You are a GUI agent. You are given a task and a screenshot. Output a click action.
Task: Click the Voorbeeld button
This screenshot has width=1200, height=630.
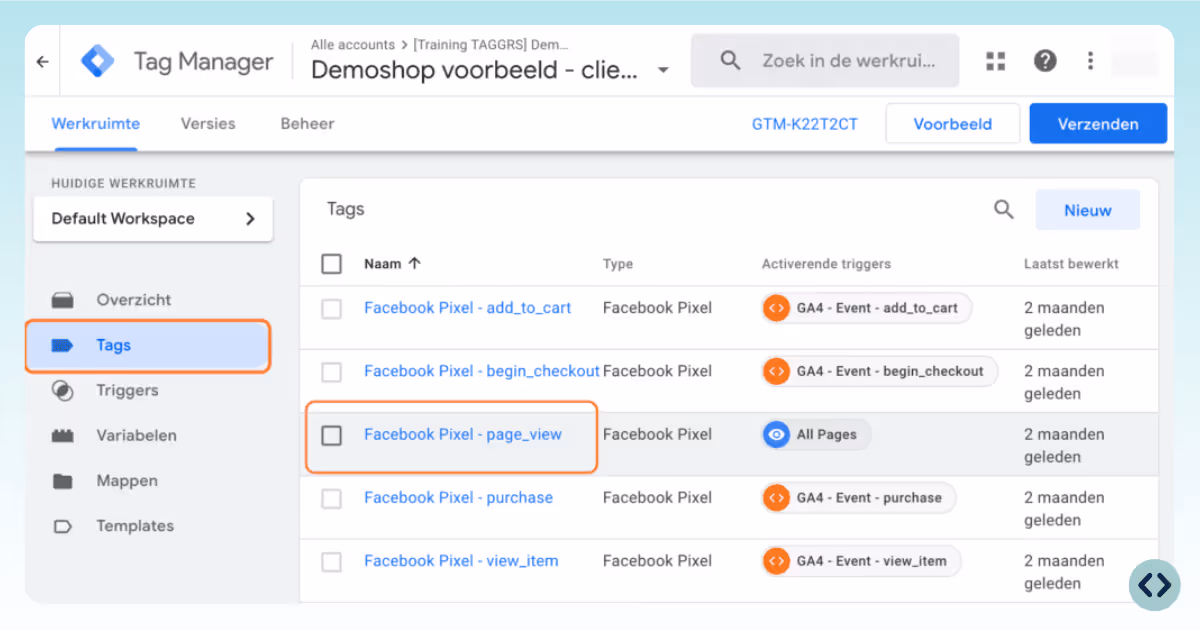pyautogui.click(x=953, y=124)
